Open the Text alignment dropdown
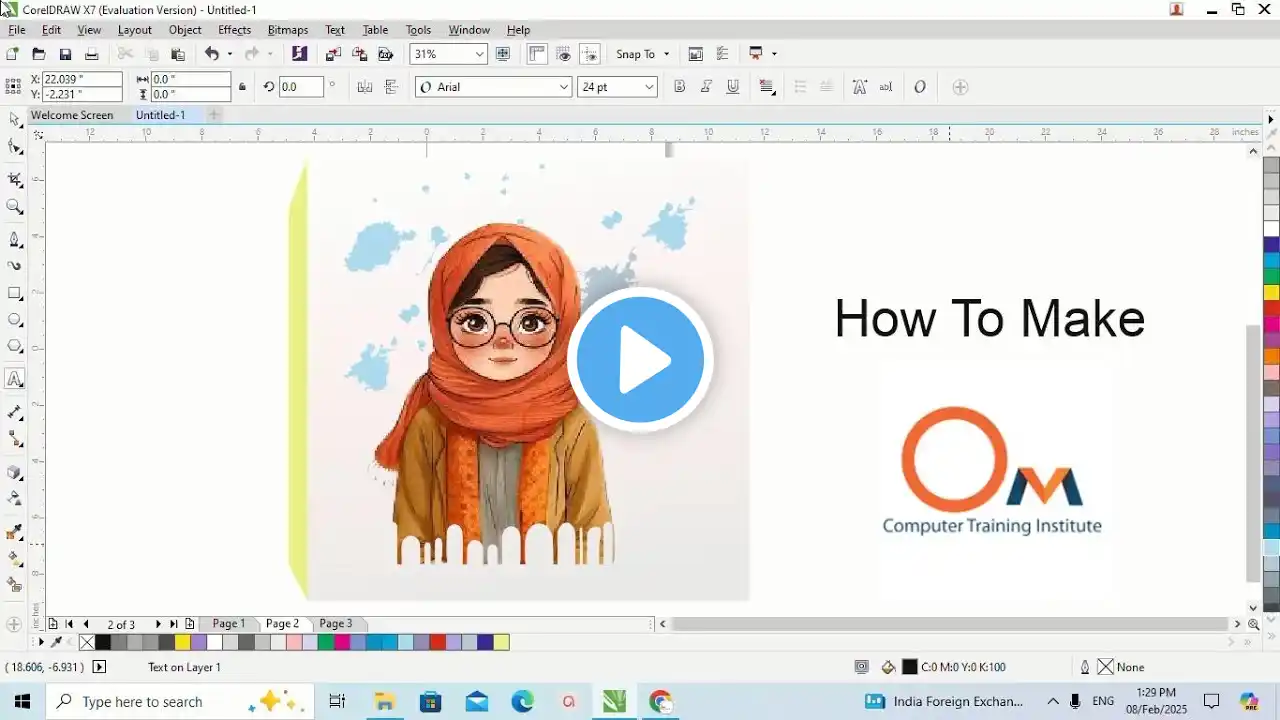 767,87
